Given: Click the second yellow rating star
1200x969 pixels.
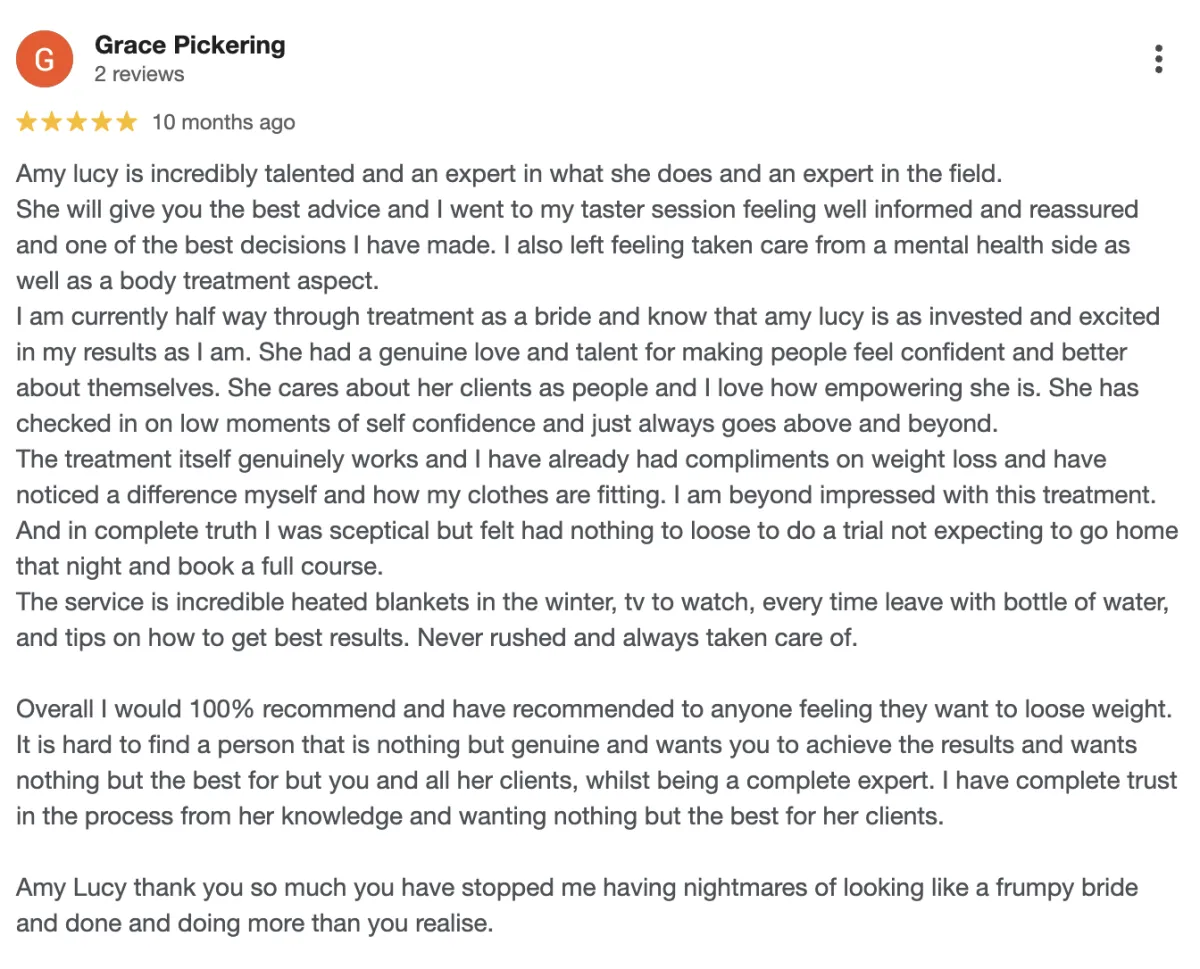Looking at the screenshot, I should [52, 122].
